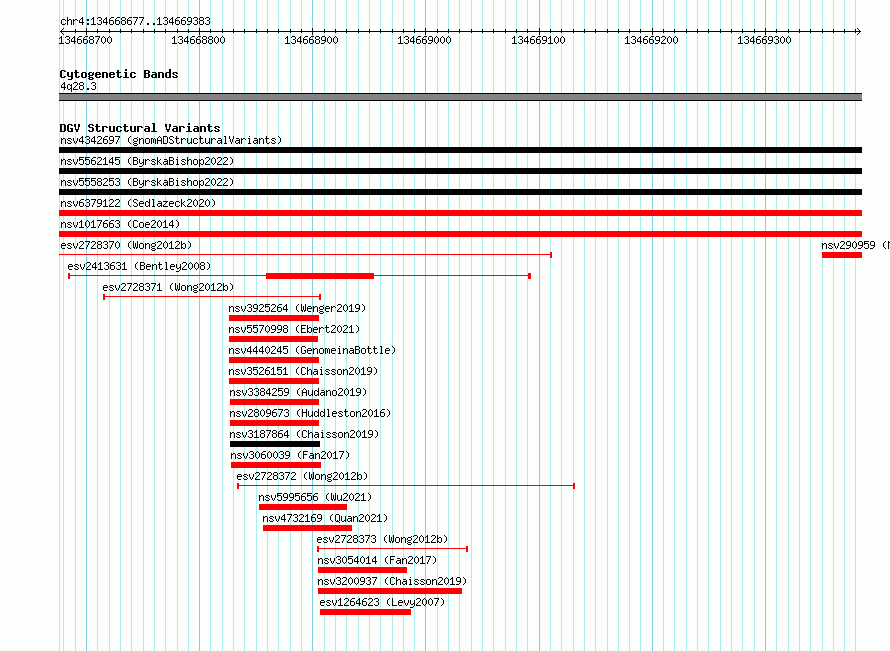
Task: Select the nsv3925264 Wenger2019 label
Action: point(297,308)
